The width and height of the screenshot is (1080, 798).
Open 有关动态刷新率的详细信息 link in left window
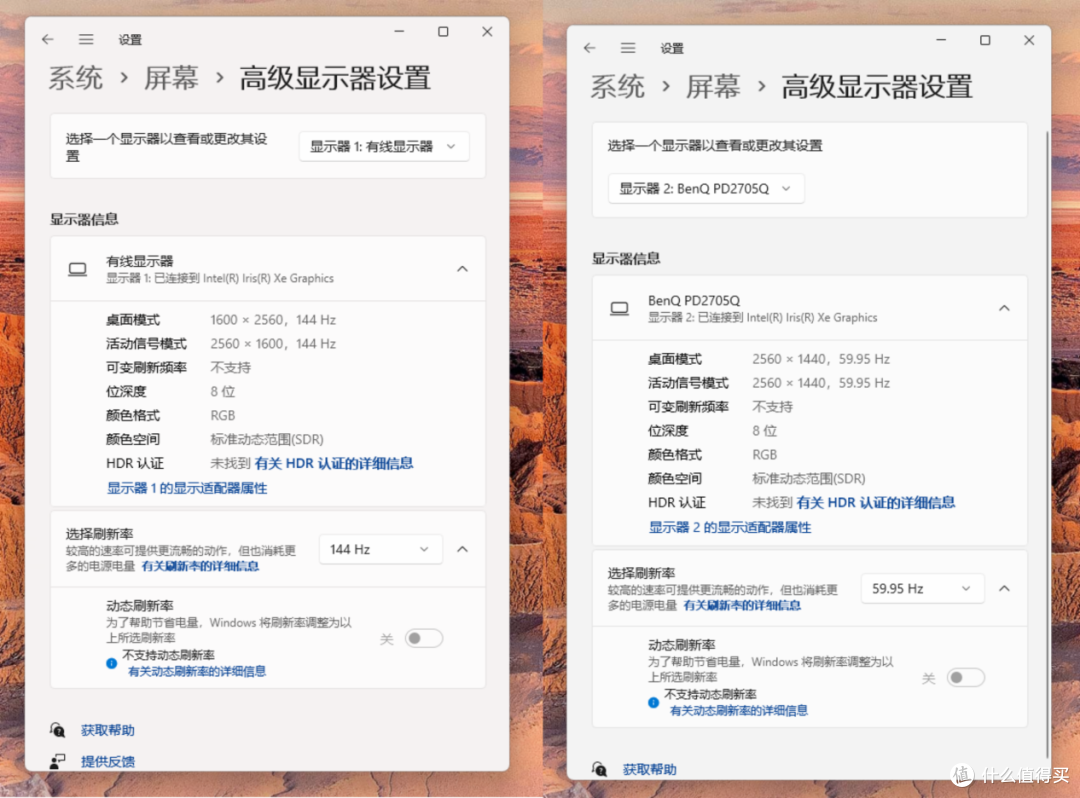point(197,671)
